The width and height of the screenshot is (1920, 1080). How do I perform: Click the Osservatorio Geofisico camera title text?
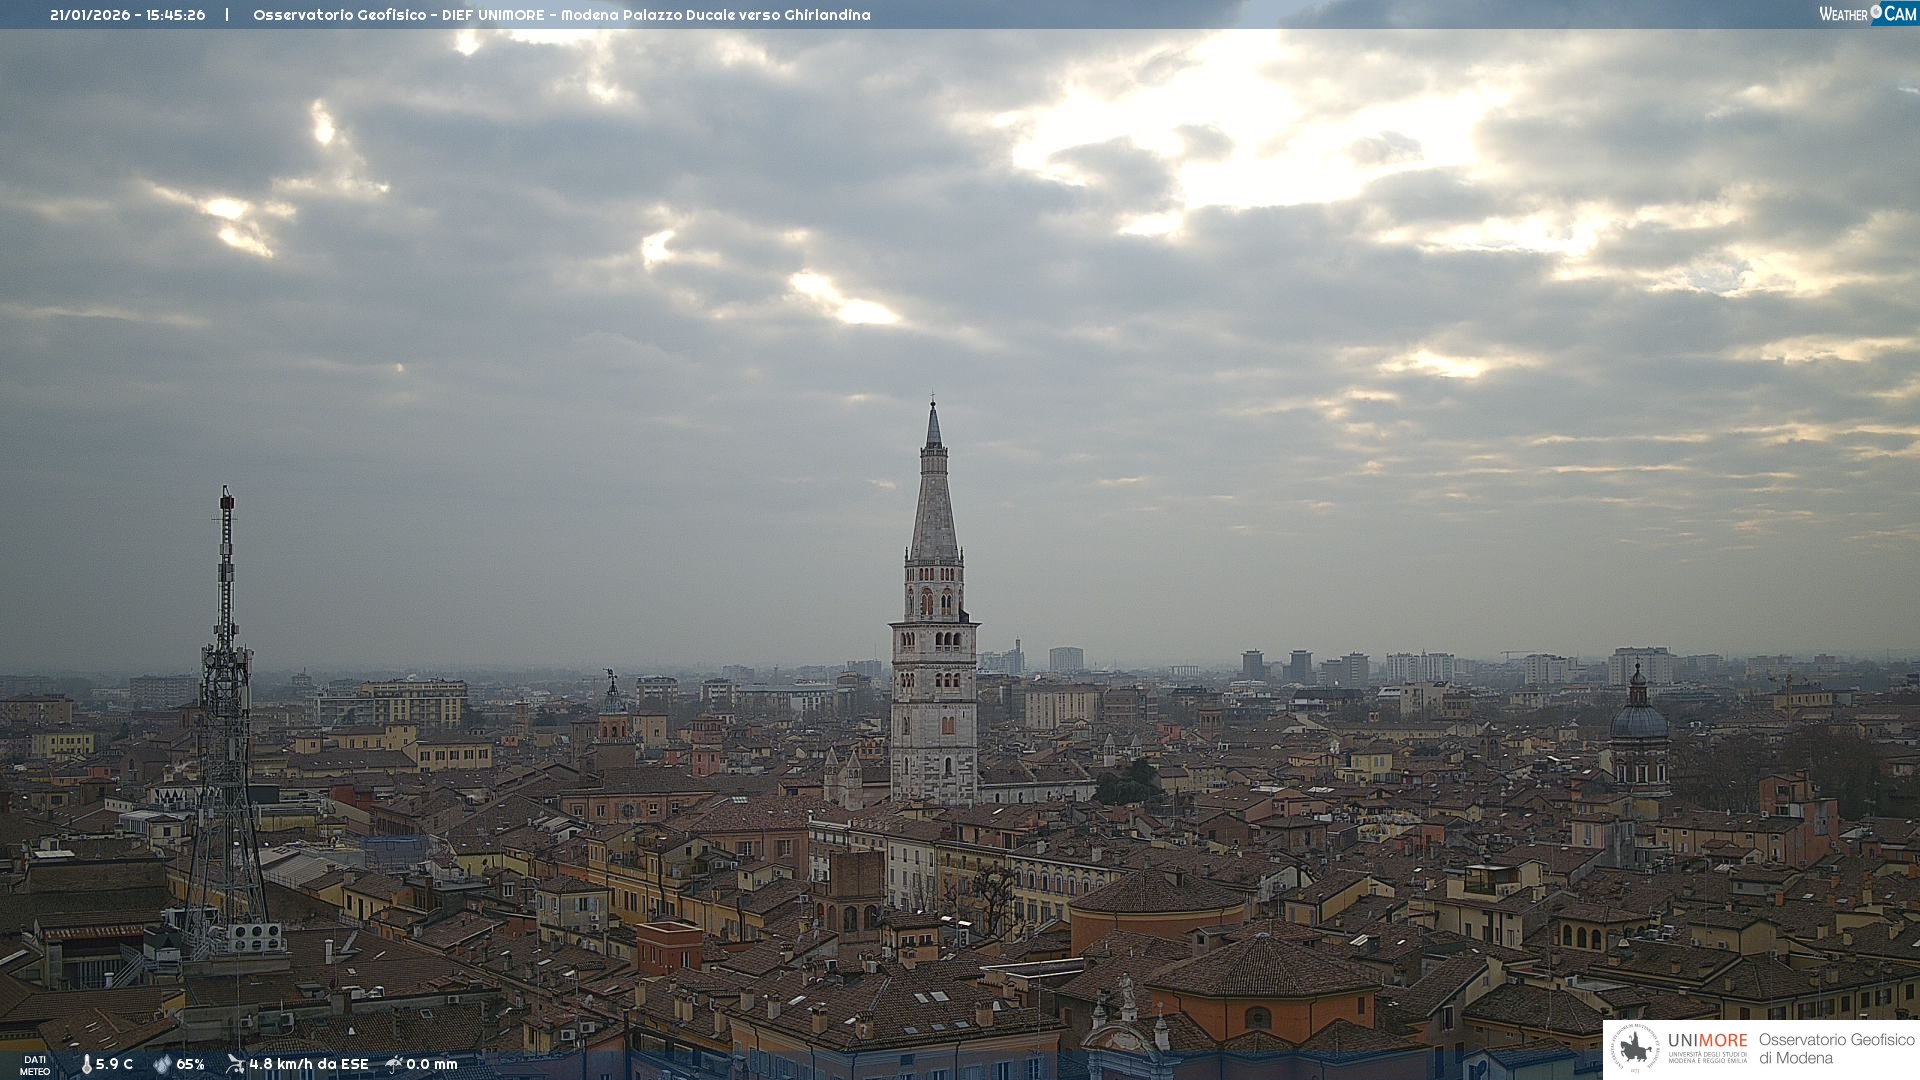point(561,15)
